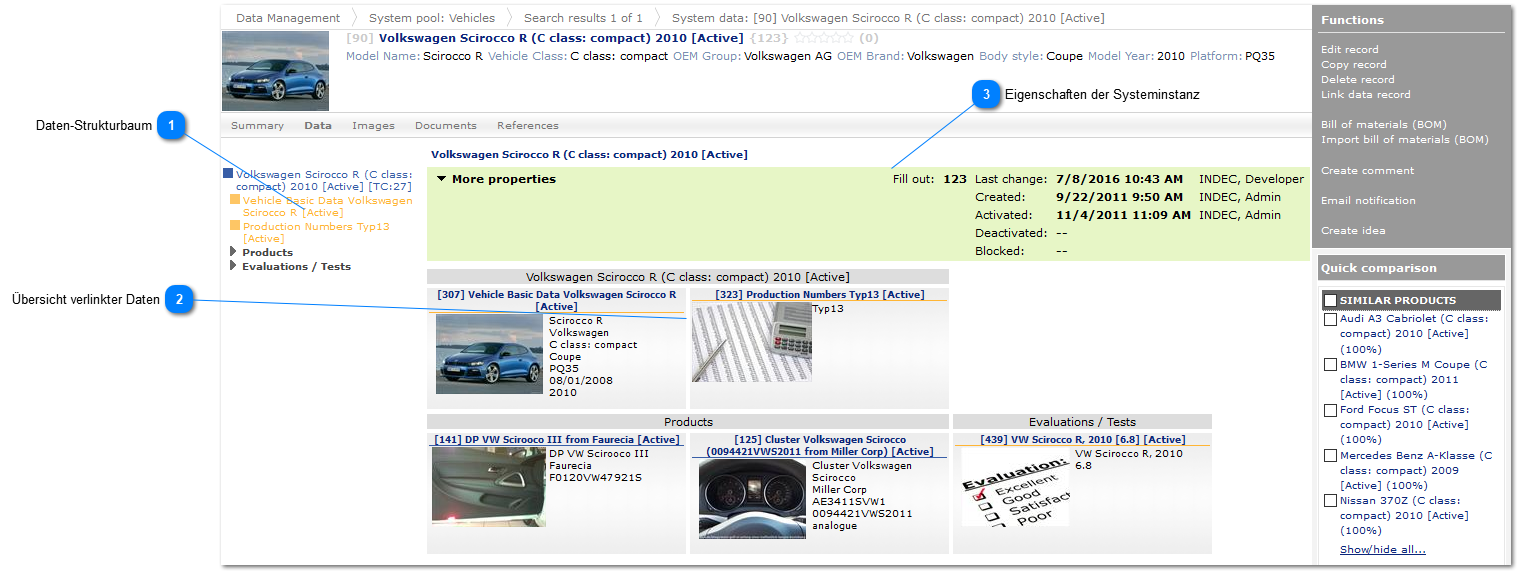Open Mercedes Benz A-Klasse similar product link
The width and height of the screenshot is (1520, 574).
1416,470
